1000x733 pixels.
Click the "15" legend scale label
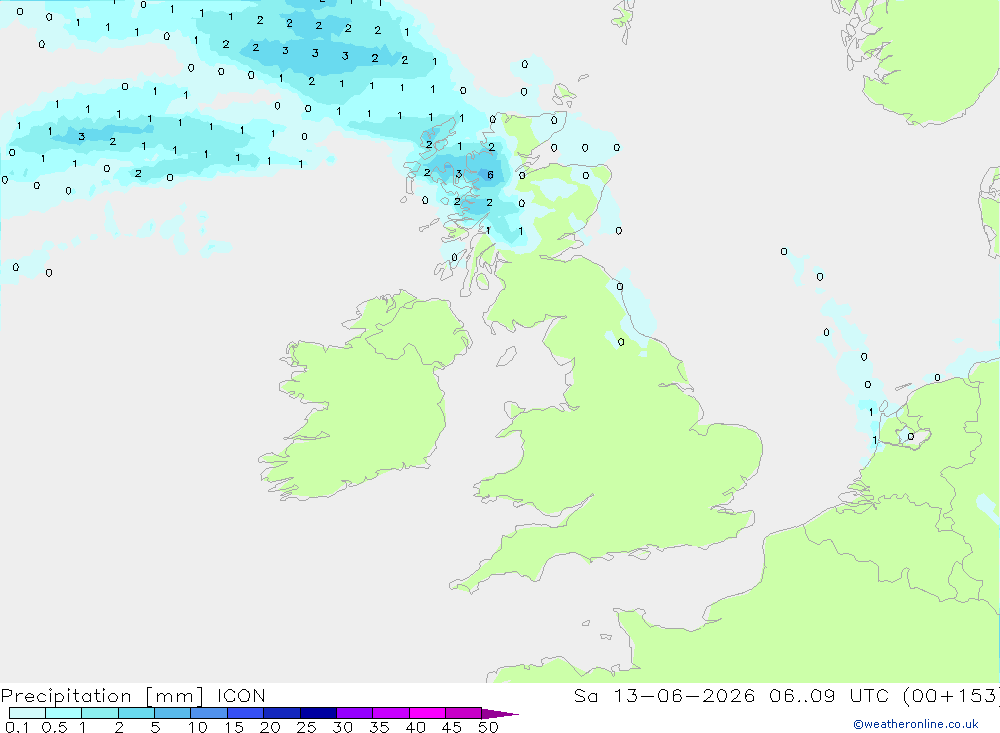point(233,727)
